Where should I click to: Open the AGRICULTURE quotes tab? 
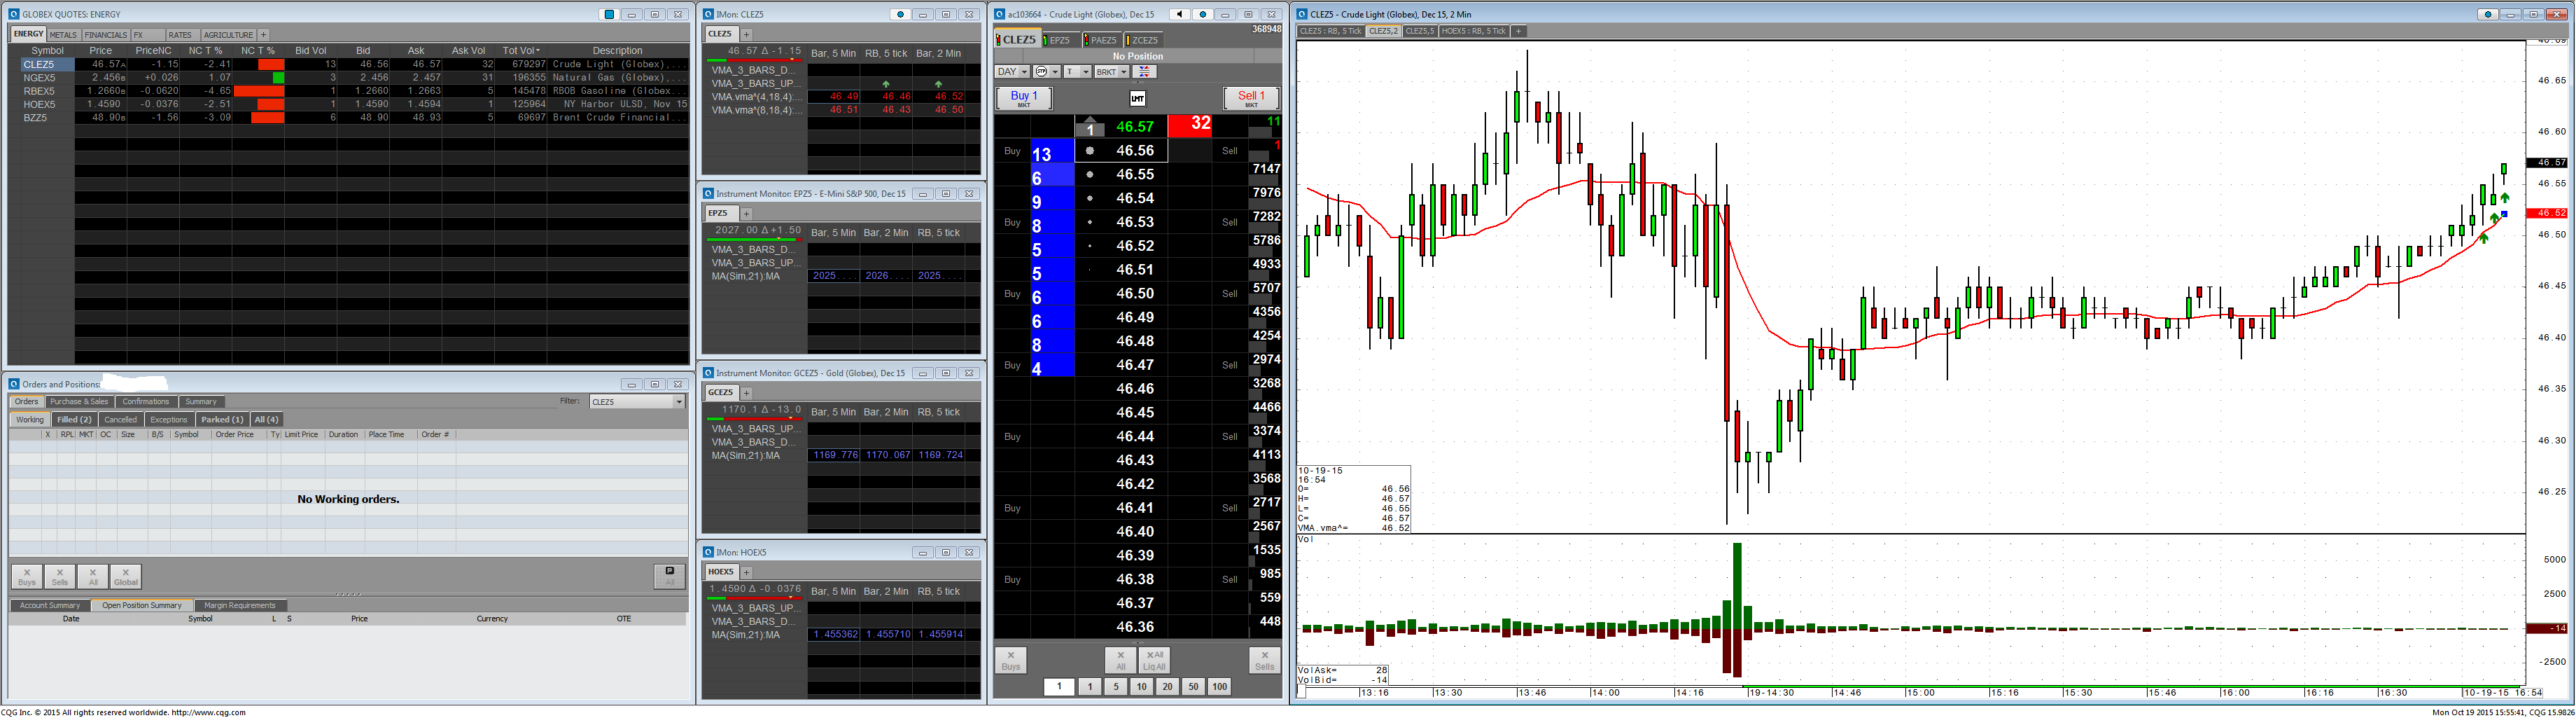(228, 35)
